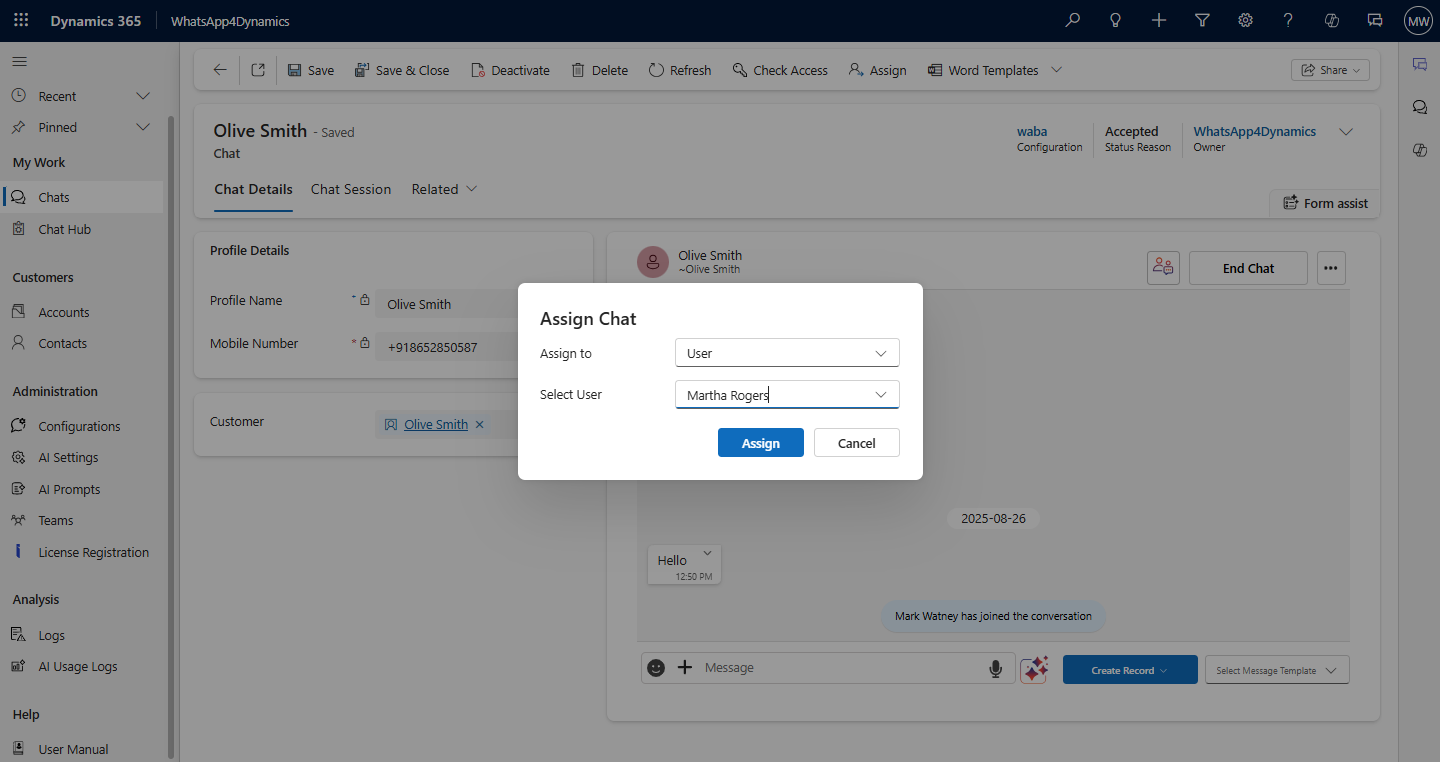Open record in new window icon
The height and width of the screenshot is (762, 1440).
[258, 70]
